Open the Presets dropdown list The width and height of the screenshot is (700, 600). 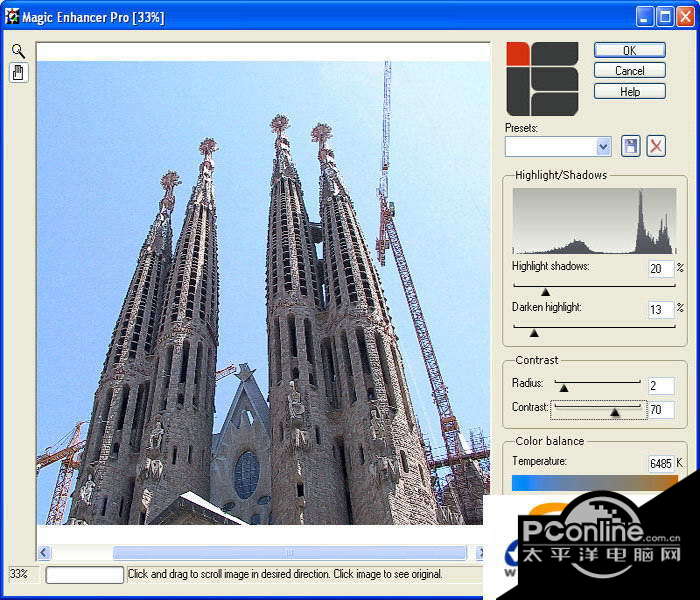(603, 147)
